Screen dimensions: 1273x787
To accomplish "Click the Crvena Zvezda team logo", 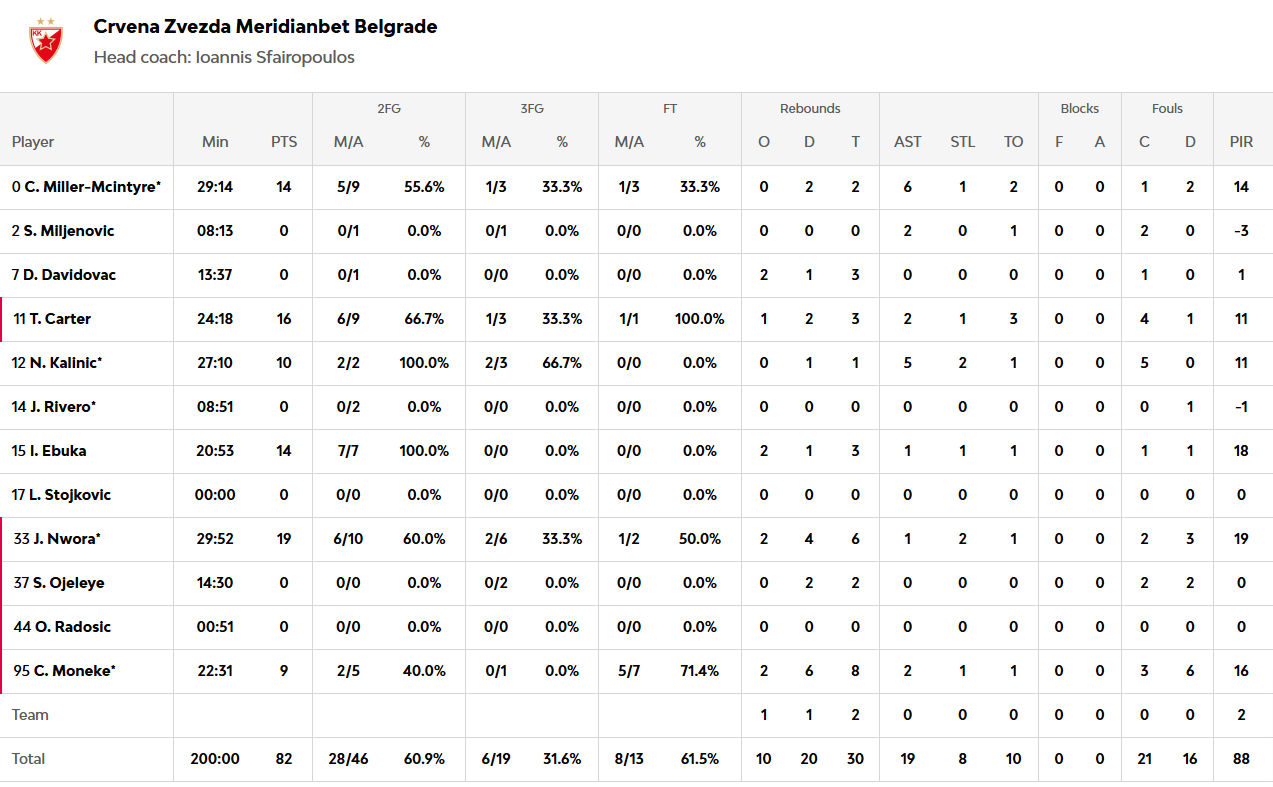I will tap(45, 41).
